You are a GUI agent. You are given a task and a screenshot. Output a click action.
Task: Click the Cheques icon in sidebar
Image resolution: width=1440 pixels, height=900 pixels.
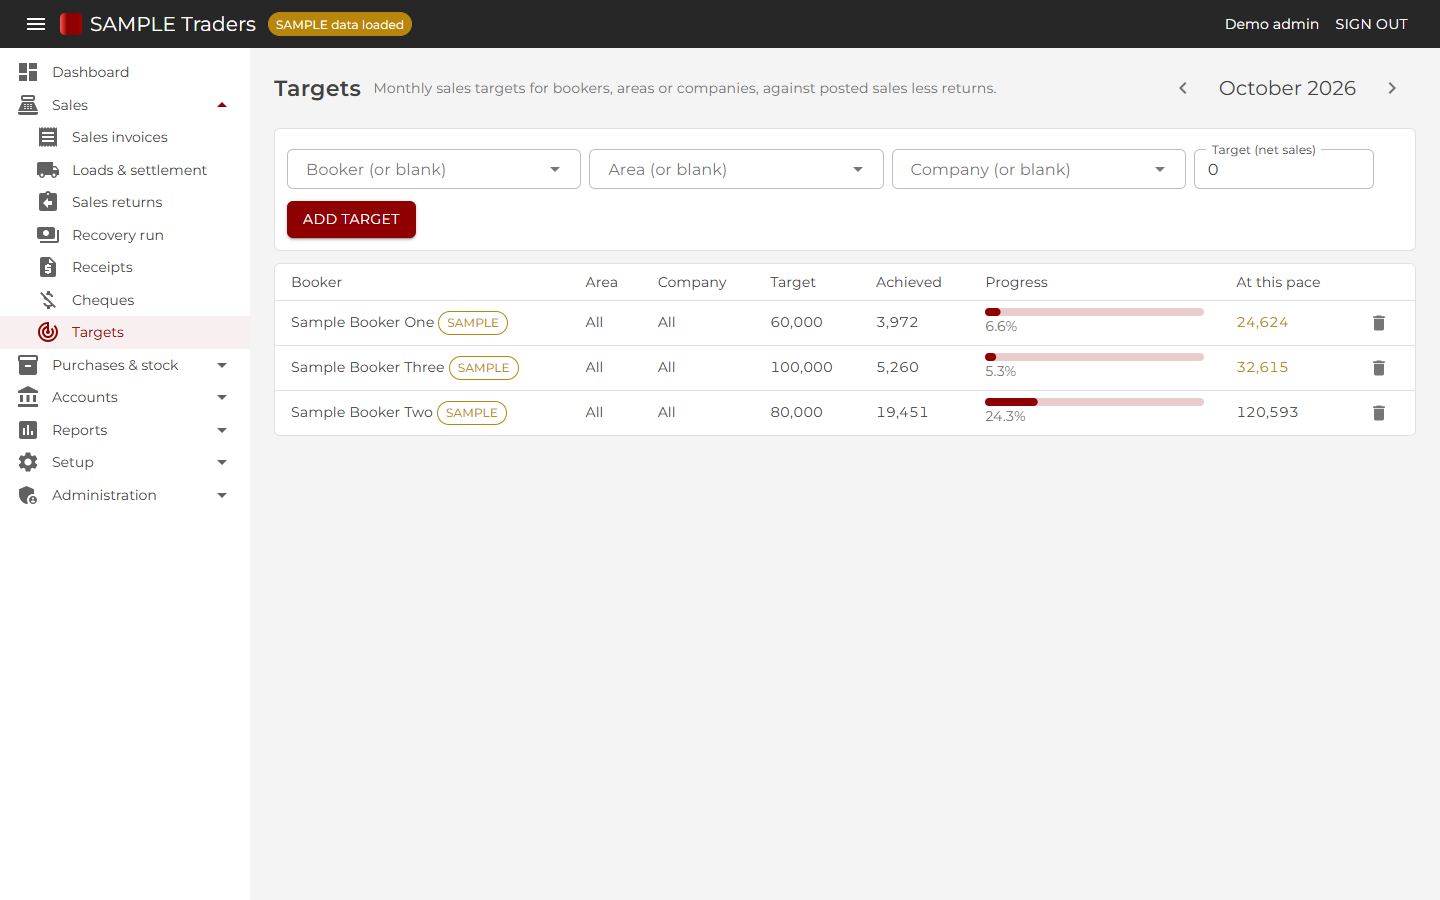pos(48,300)
